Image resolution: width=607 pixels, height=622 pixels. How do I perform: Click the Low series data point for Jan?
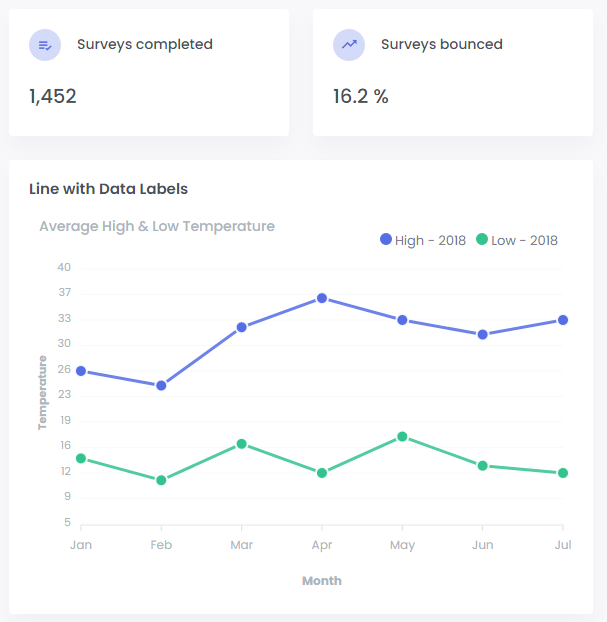(x=81, y=458)
